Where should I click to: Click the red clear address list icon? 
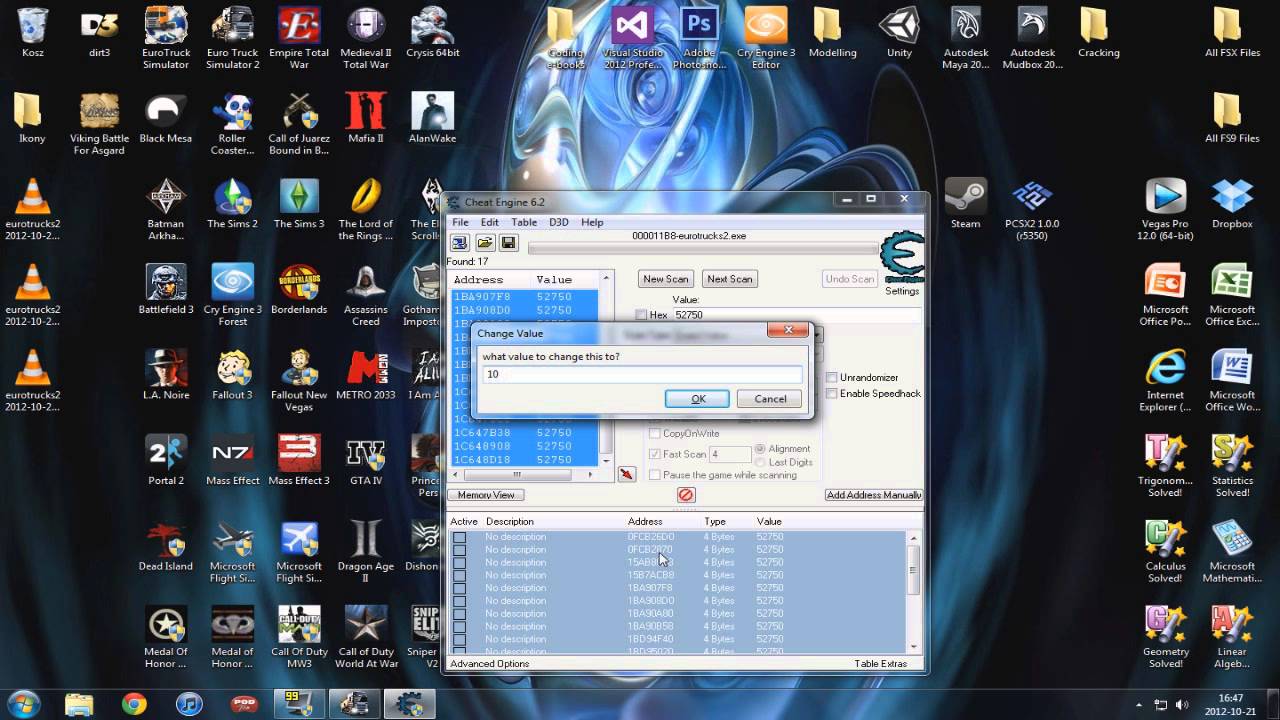pyautogui.click(x=686, y=495)
